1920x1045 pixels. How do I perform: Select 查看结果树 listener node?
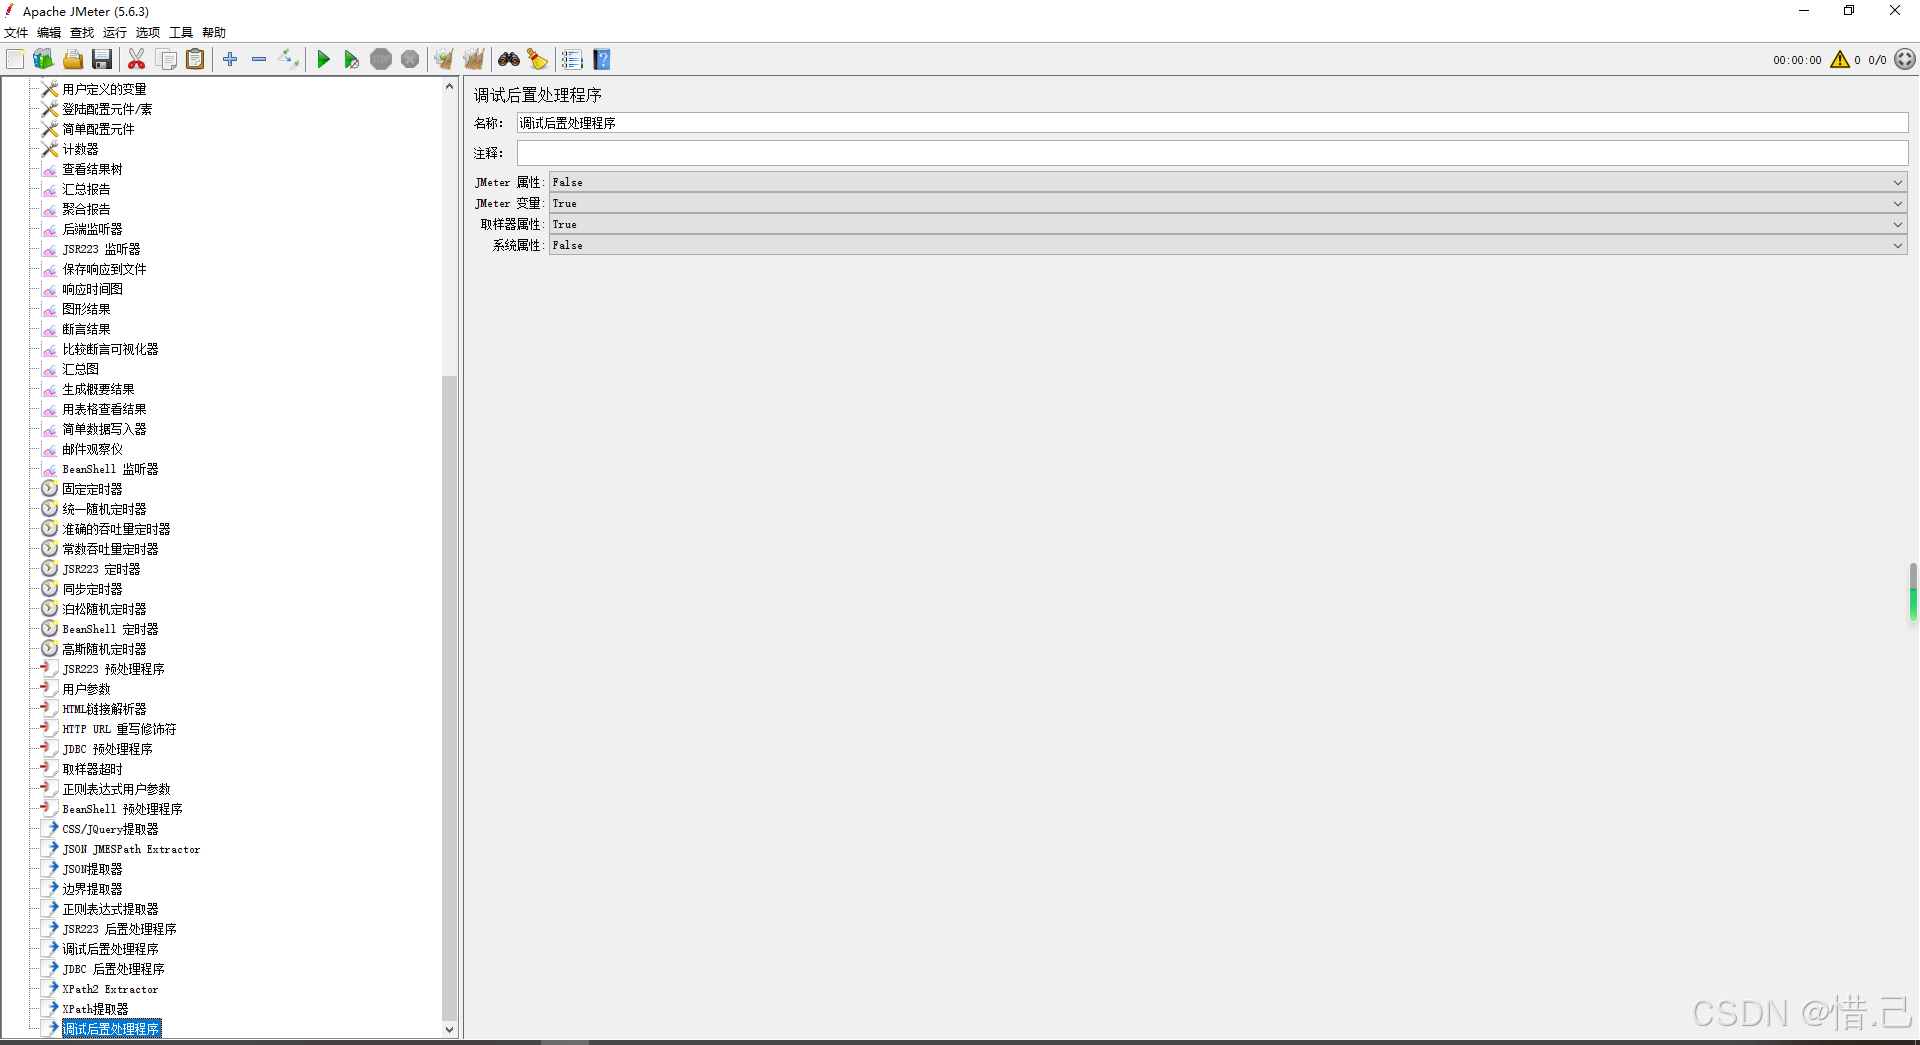pos(92,169)
